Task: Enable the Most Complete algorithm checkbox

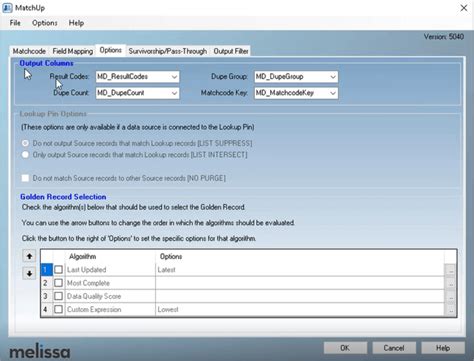Action: [x=58, y=283]
